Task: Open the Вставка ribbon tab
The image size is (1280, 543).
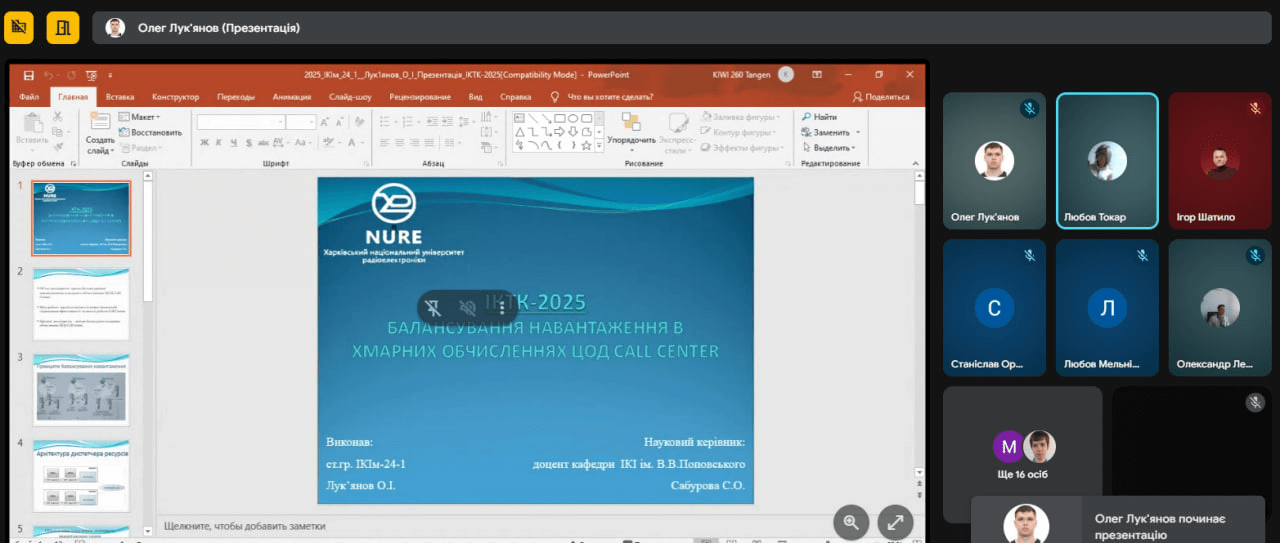Action: coord(120,97)
